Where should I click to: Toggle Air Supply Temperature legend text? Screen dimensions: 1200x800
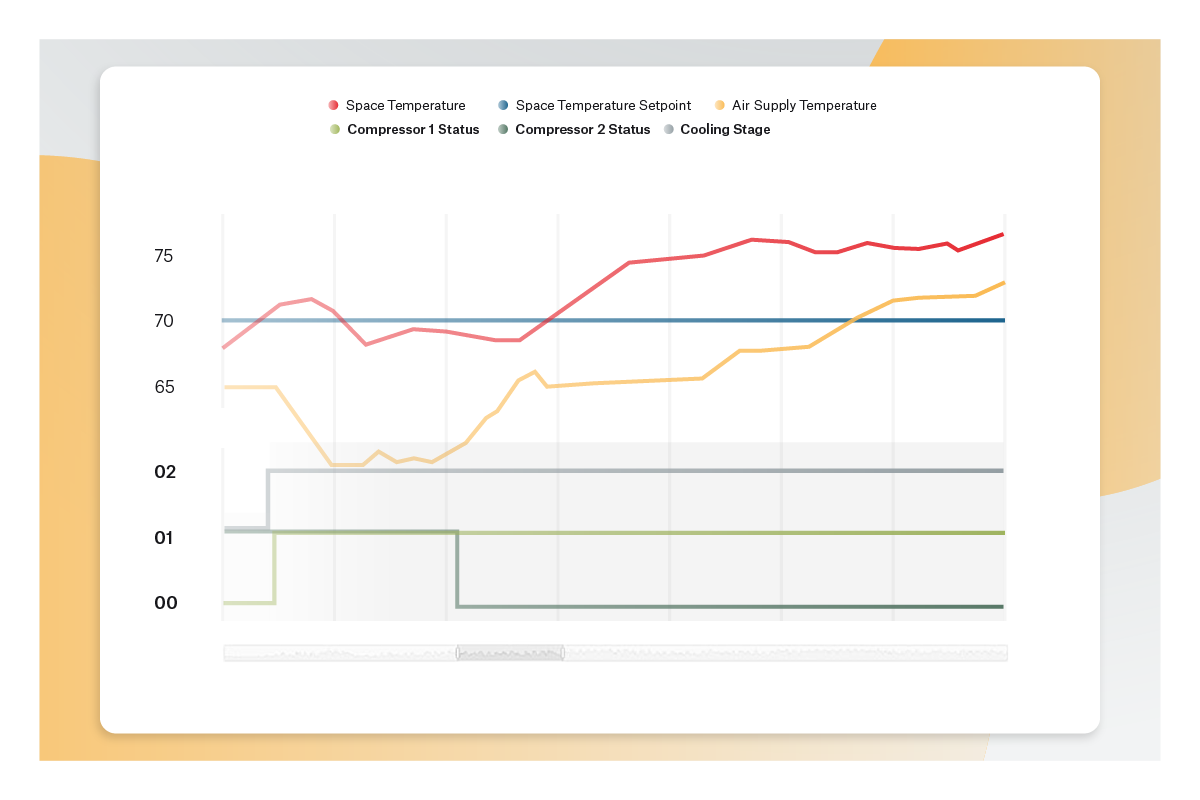(804, 105)
